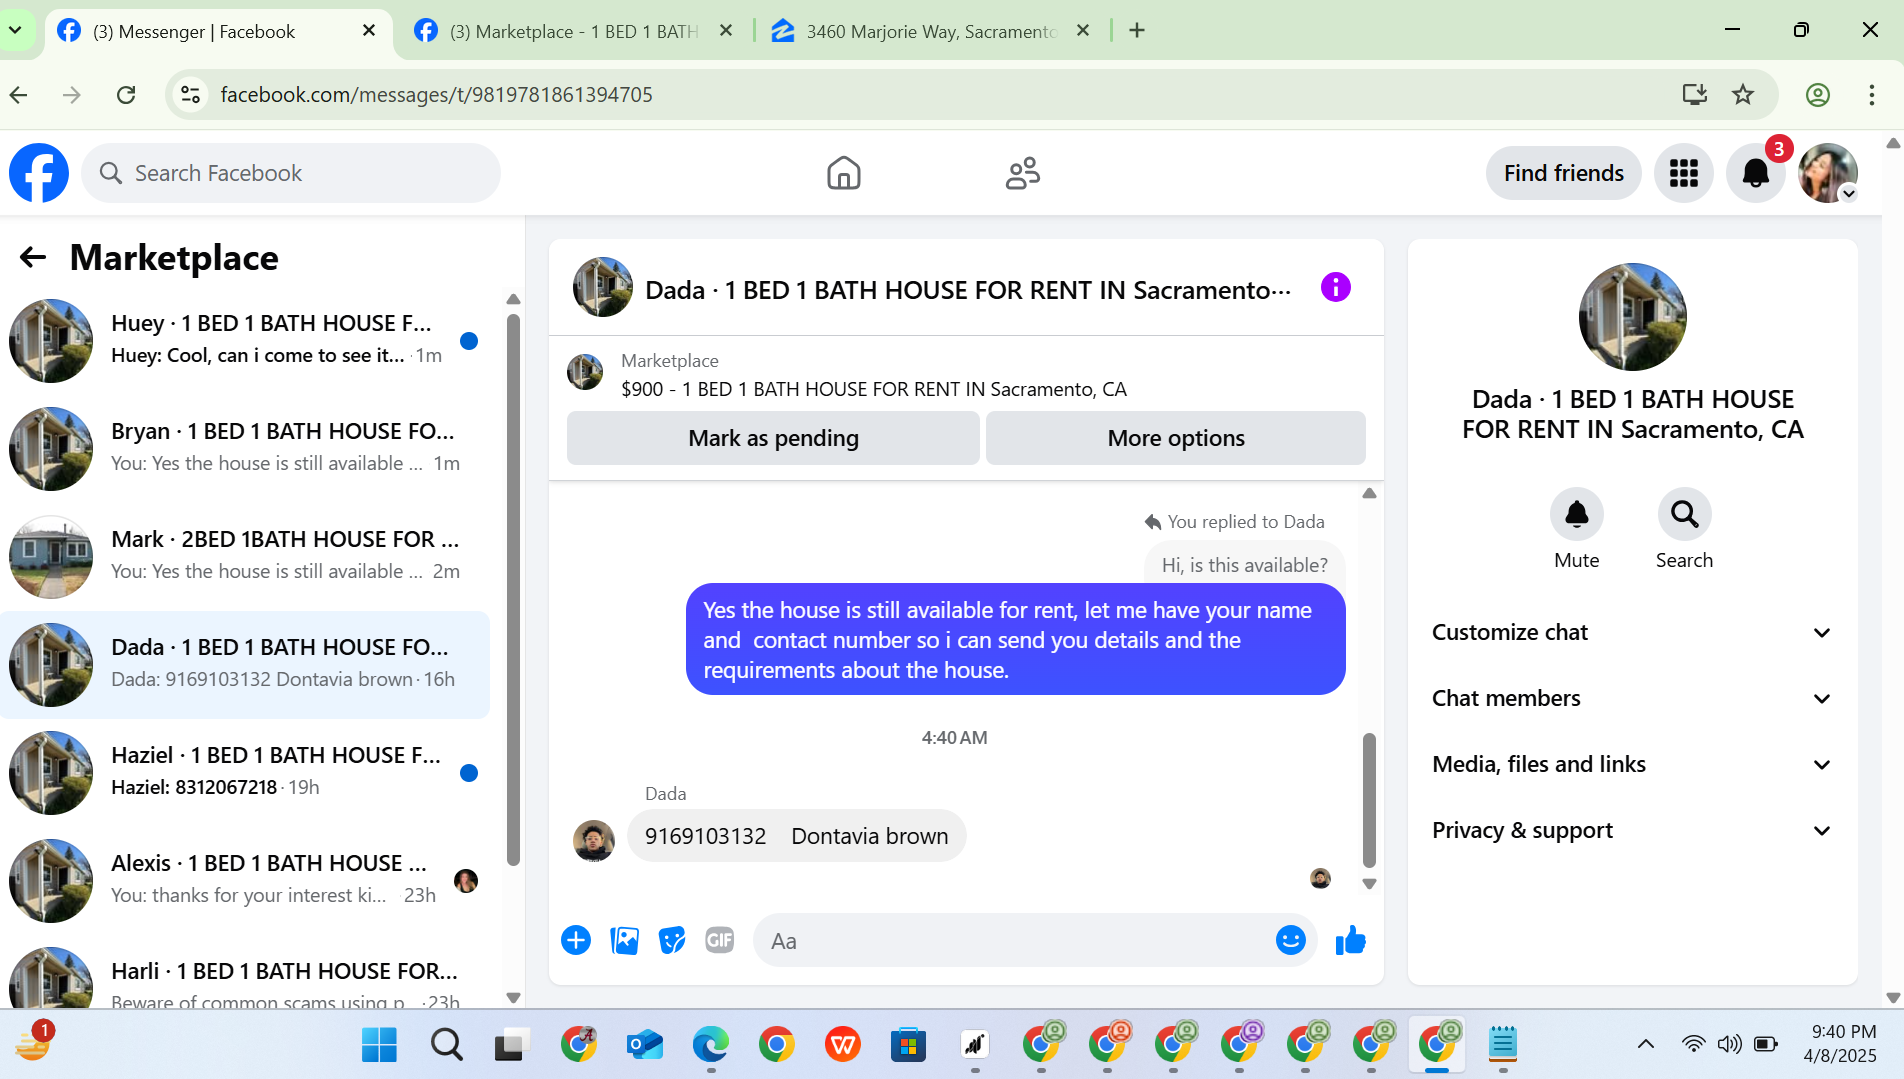Click the browser address bar URL

[436, 95]
